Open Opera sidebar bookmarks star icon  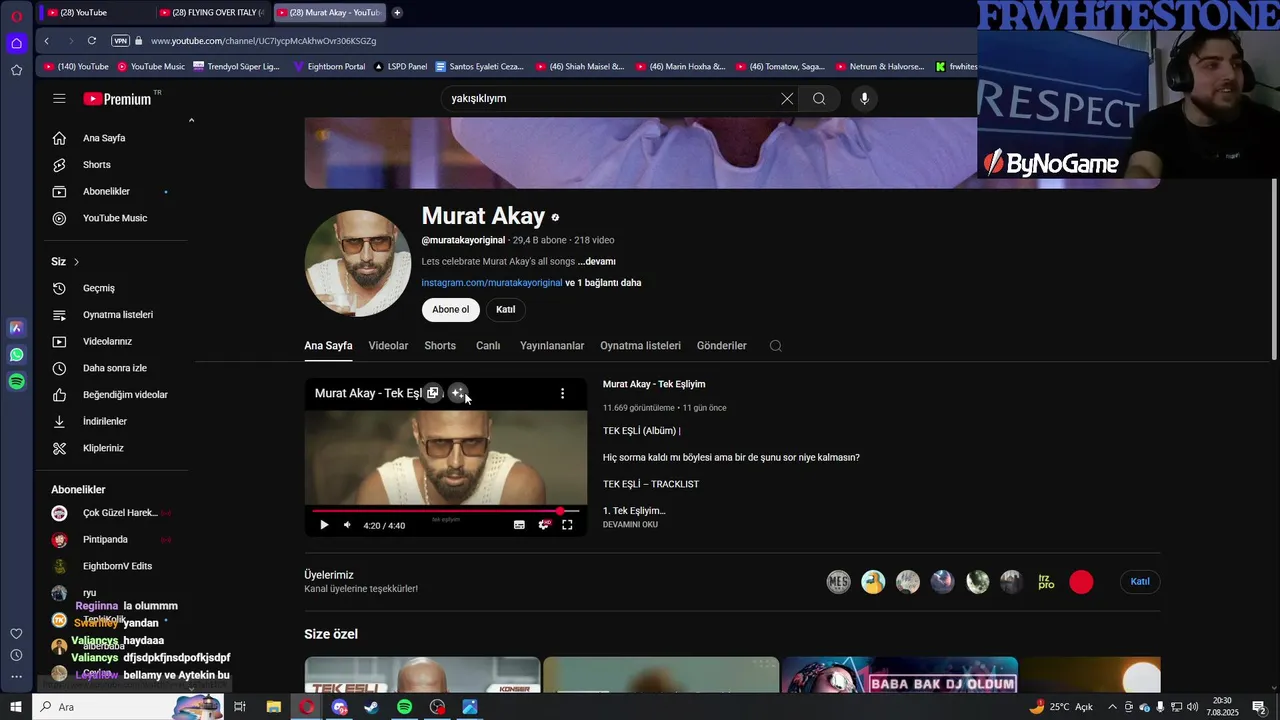click(16, 70)
